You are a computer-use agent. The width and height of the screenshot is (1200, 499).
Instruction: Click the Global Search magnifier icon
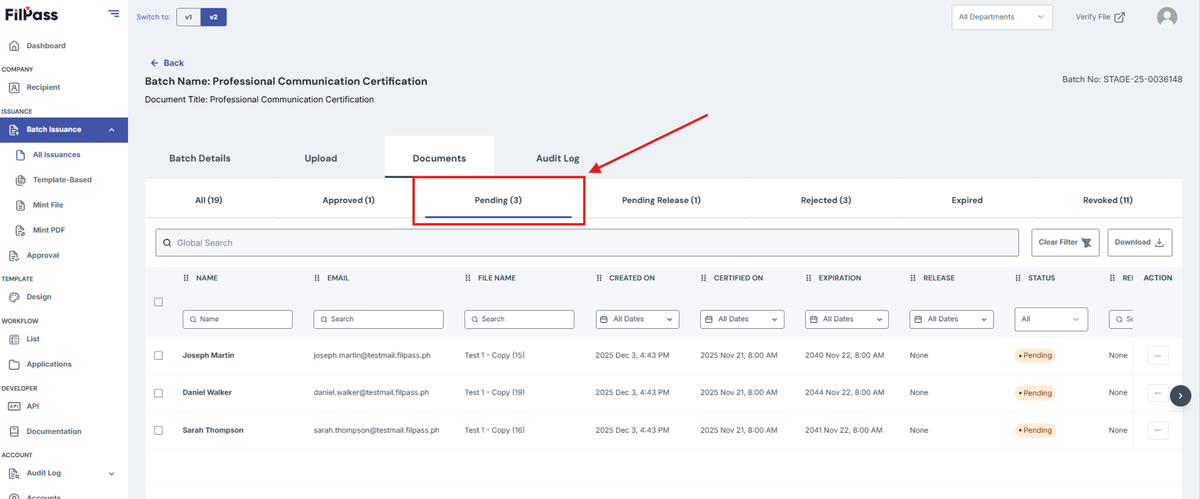point(166,243)
